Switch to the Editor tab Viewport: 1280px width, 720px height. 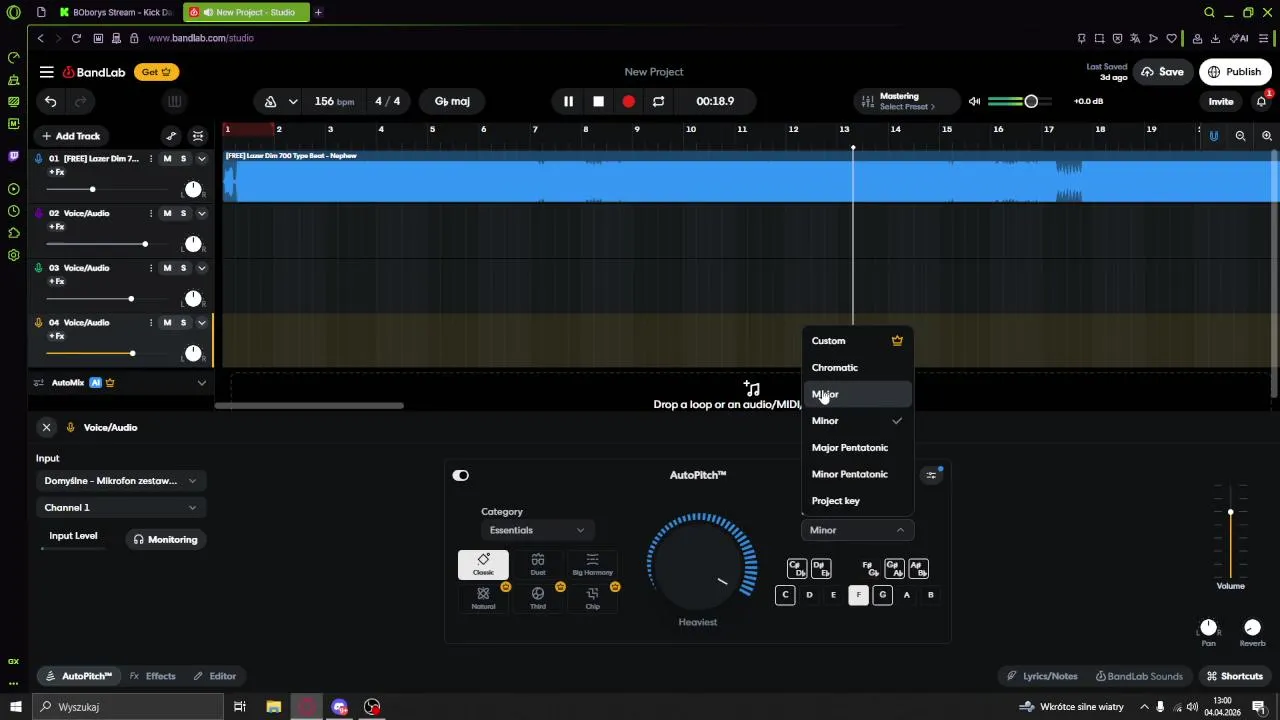click(x=215, y=676)
